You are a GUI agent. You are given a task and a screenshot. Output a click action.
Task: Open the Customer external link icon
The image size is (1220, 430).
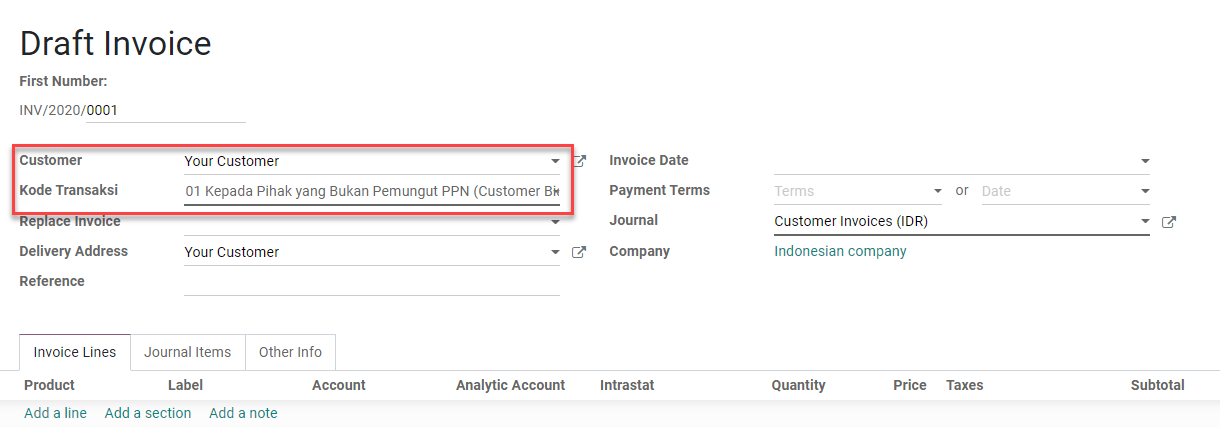pos(579,161)
